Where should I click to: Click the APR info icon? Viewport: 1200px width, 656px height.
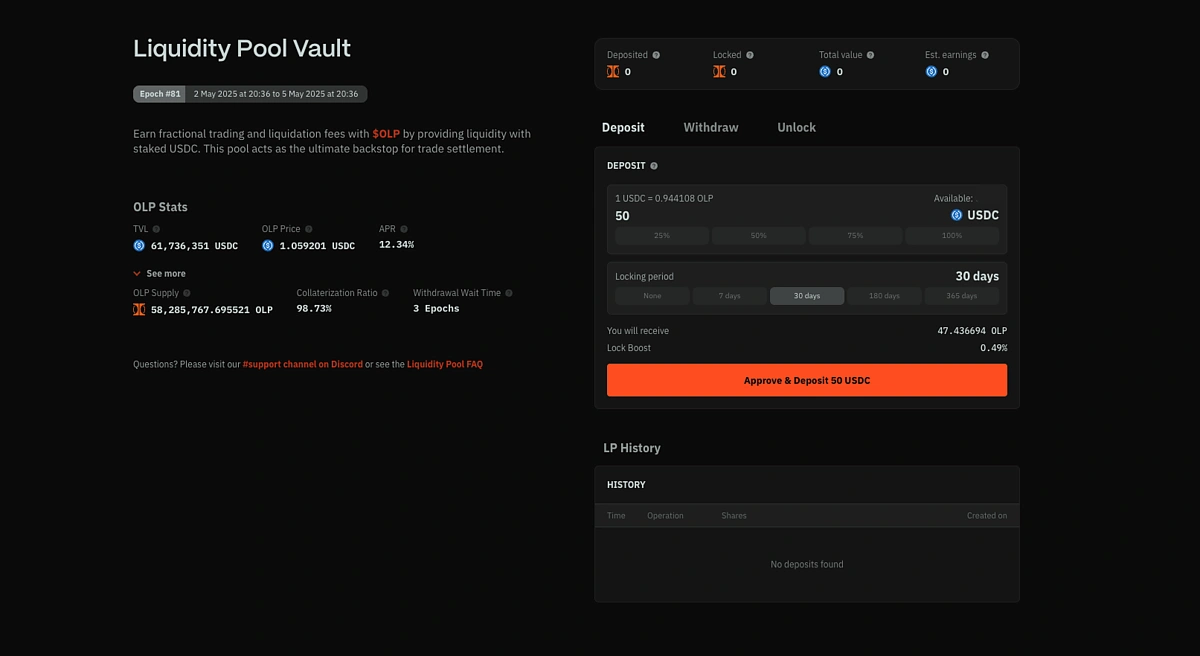pos(404,229)
